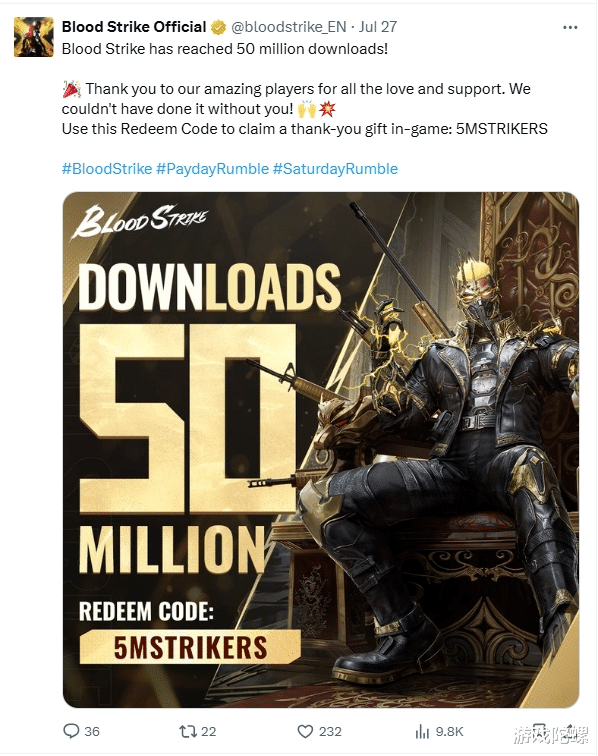Image resolution: width=598 pixels, height=756 pixels.
Task: Click the 36 replies count
Action: pos(92,731)
